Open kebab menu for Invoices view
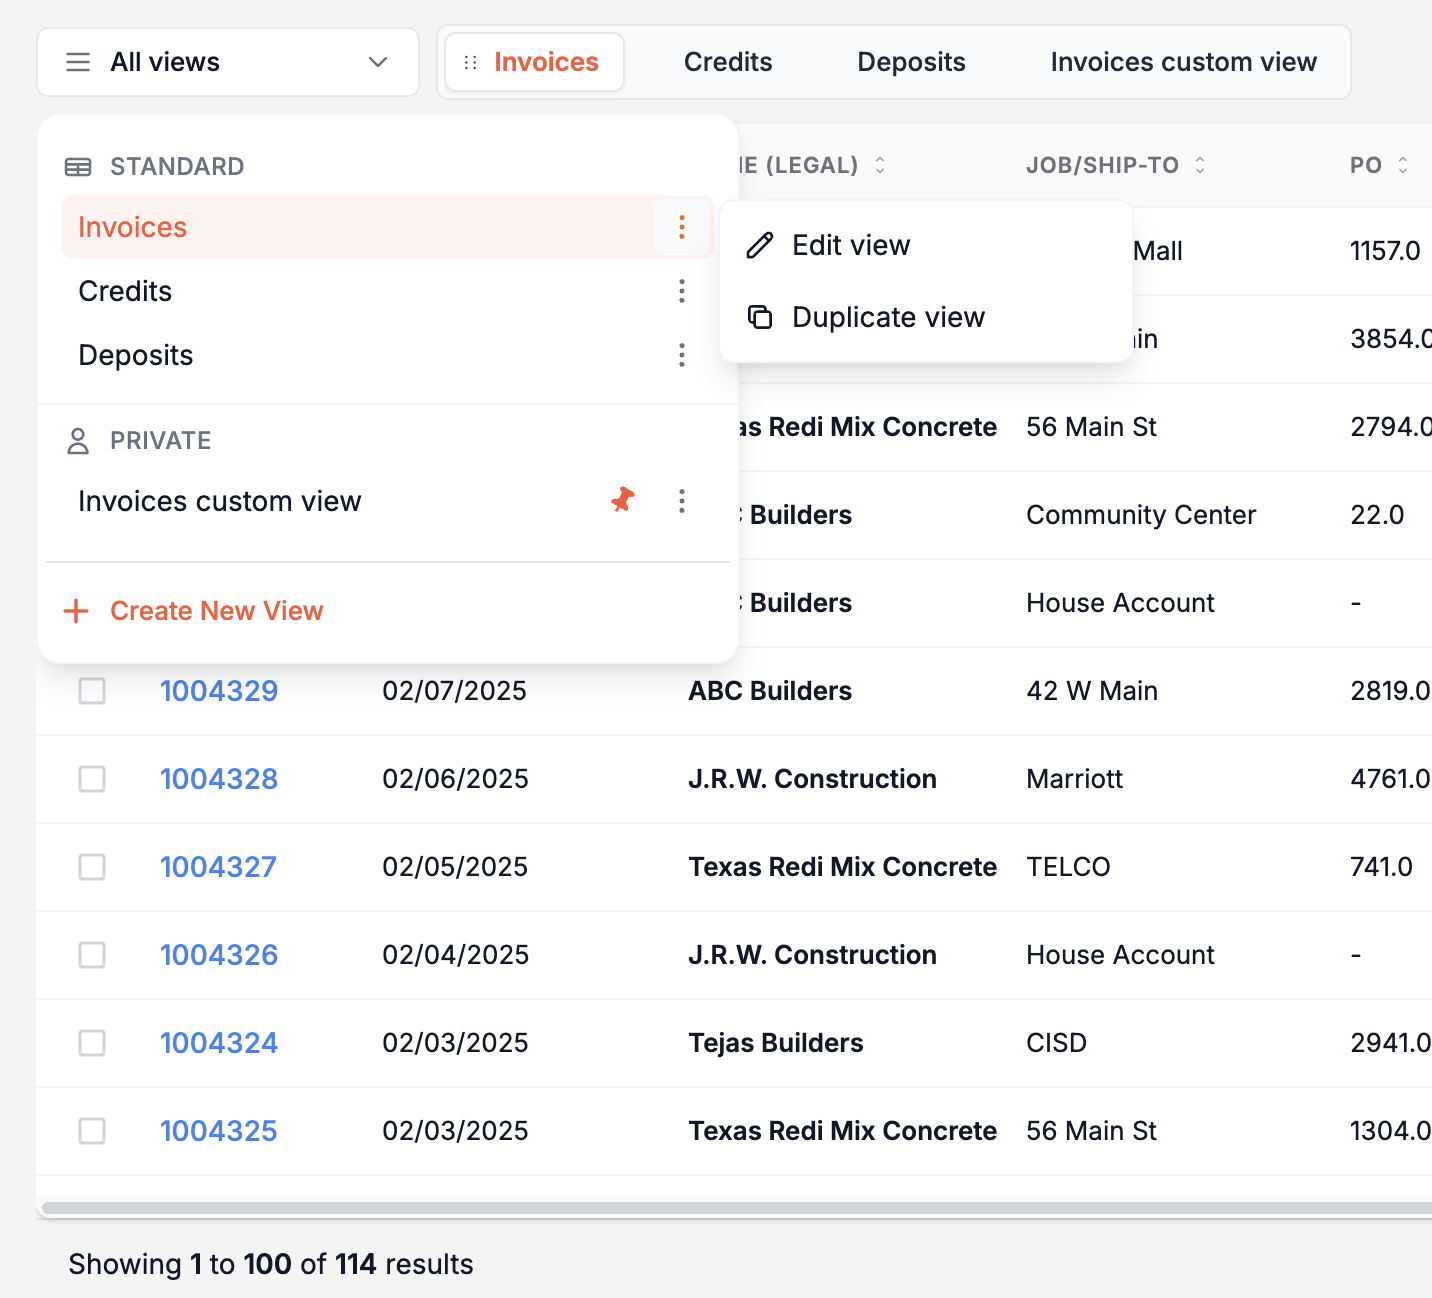 682,227
